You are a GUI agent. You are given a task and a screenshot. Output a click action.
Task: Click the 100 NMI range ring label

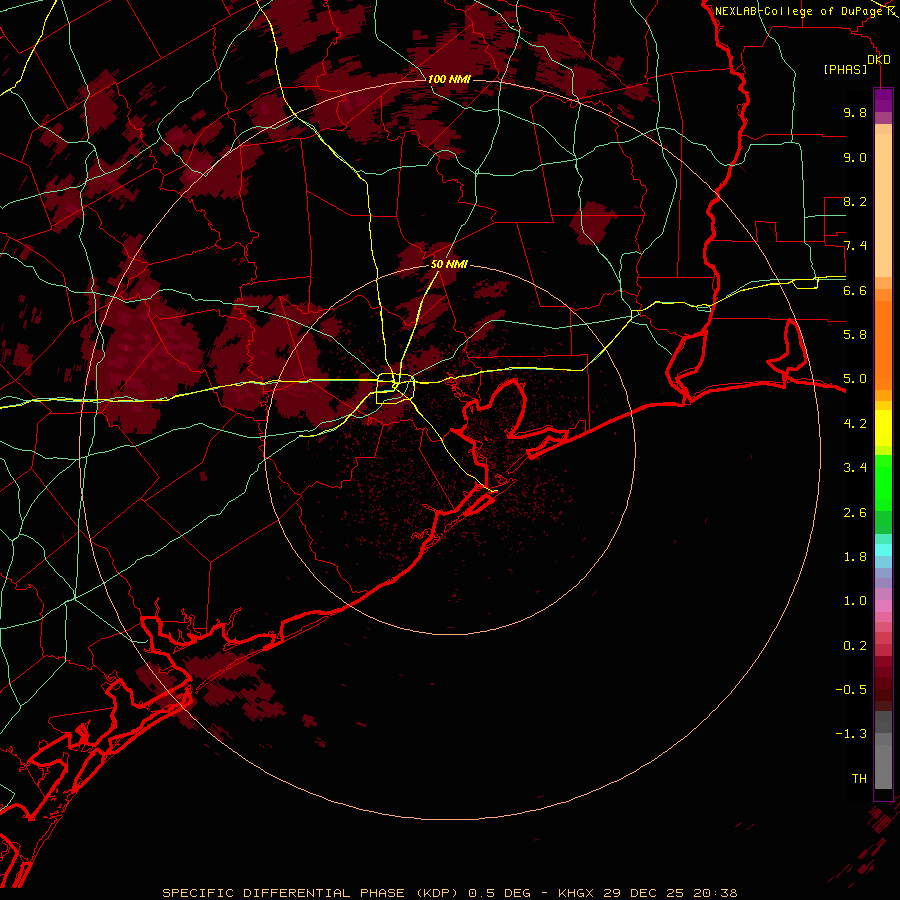pyautogui.click(x=449, y=79)
